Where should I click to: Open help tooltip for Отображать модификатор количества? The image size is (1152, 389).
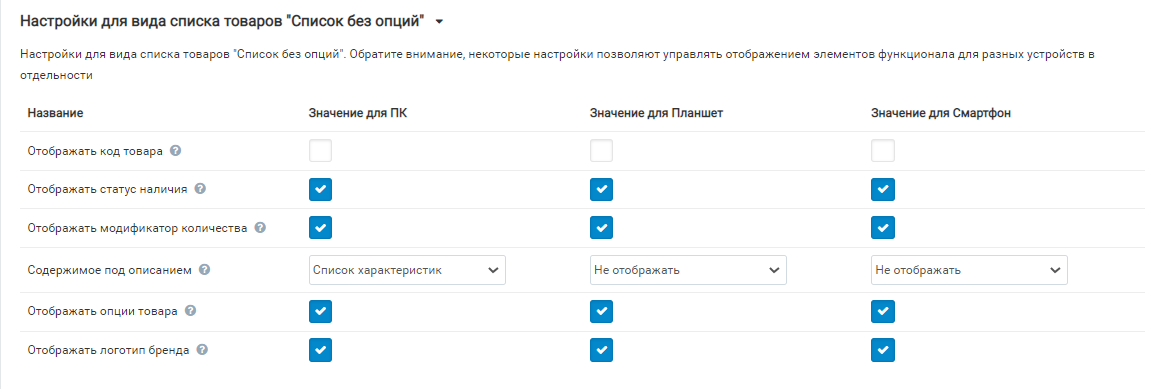tap(259, 228)
